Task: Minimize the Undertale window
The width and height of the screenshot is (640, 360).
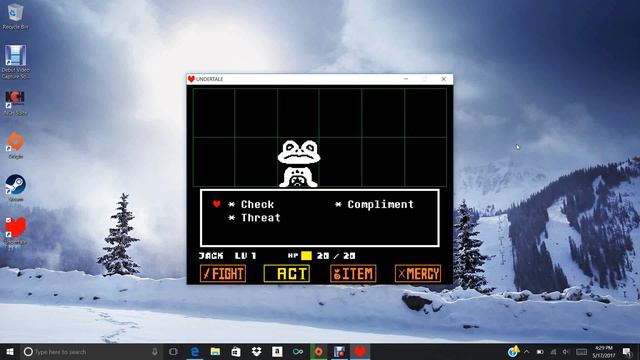Action: (x=406, y=79)
